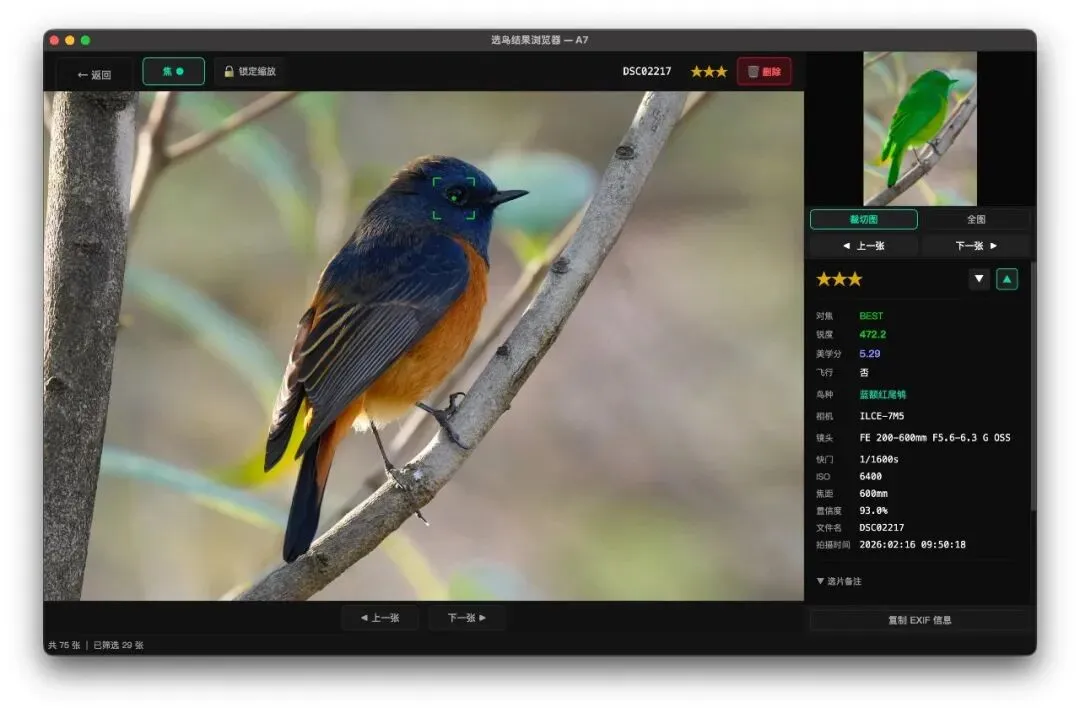1080x713 pixels.
Task: Click the DSC02217 filename in the top toolbar
Action: point(647,72)
